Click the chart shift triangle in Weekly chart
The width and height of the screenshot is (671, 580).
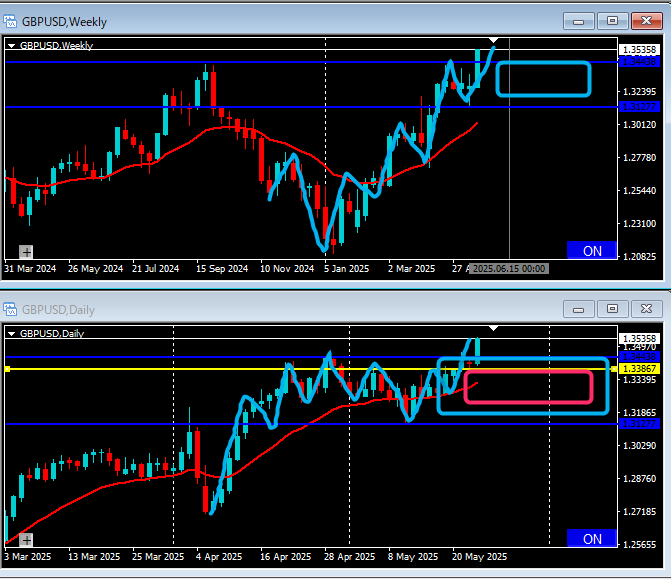[493, 41]
